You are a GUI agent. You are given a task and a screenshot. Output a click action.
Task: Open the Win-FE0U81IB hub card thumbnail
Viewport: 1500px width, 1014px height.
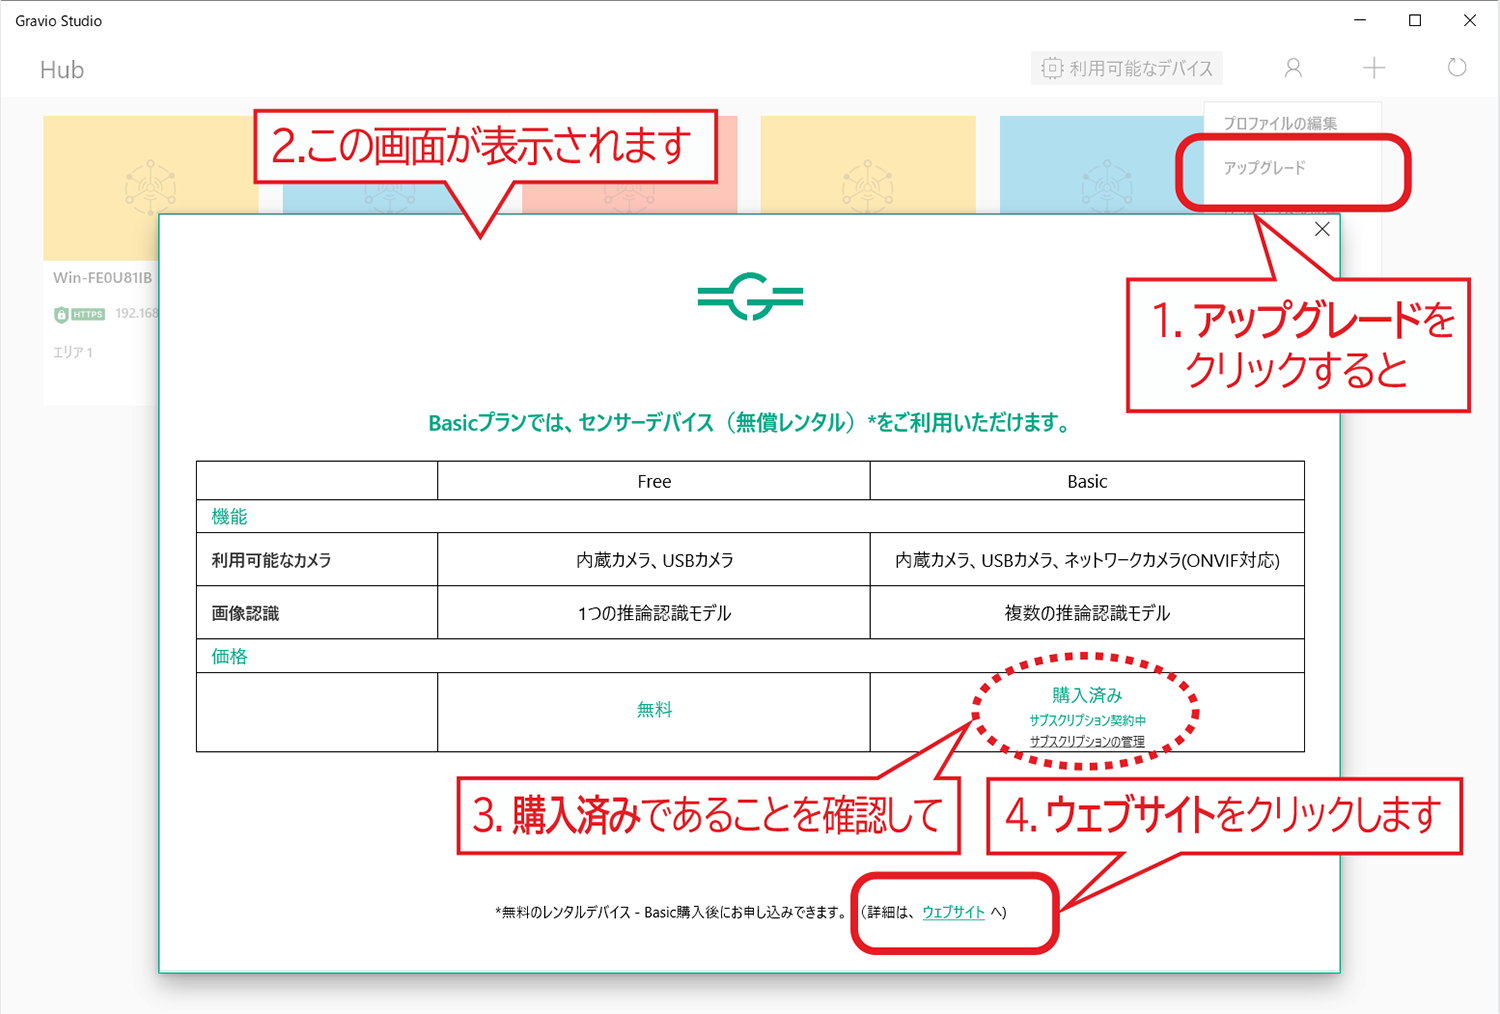[x=151, y=187]
